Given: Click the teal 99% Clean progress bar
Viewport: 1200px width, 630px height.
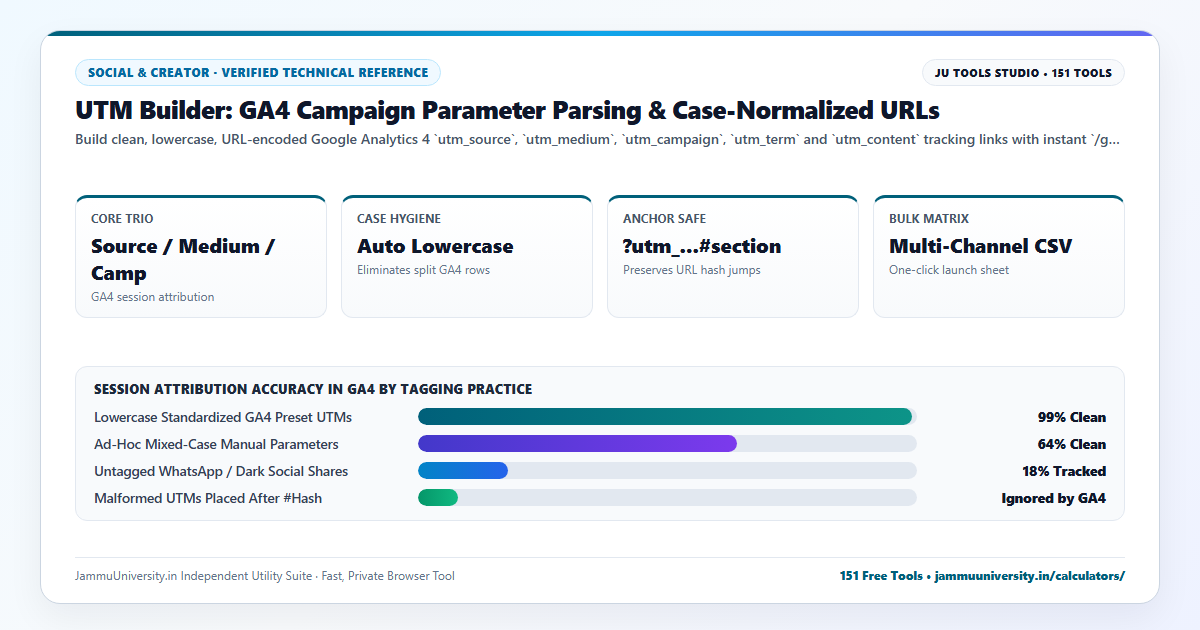Looking at the screenshot, I should (665, 417).
